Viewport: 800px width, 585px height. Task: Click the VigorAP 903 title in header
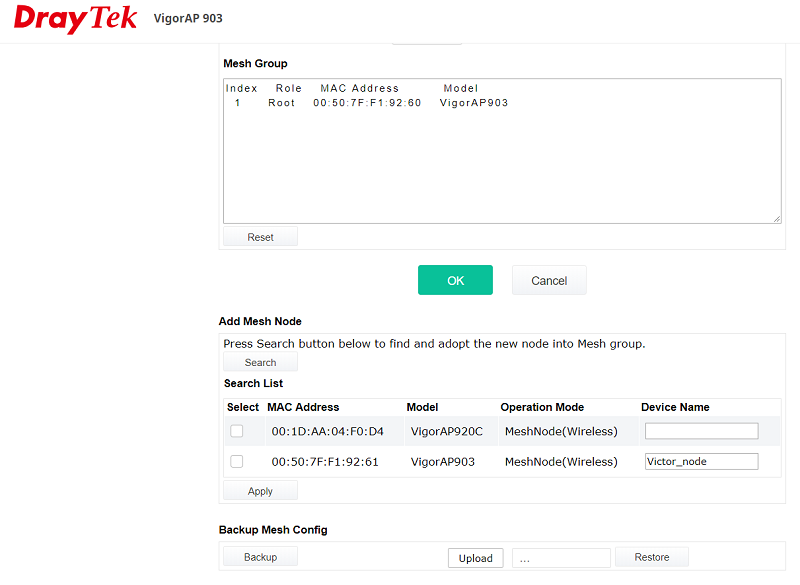coord(188,18)
